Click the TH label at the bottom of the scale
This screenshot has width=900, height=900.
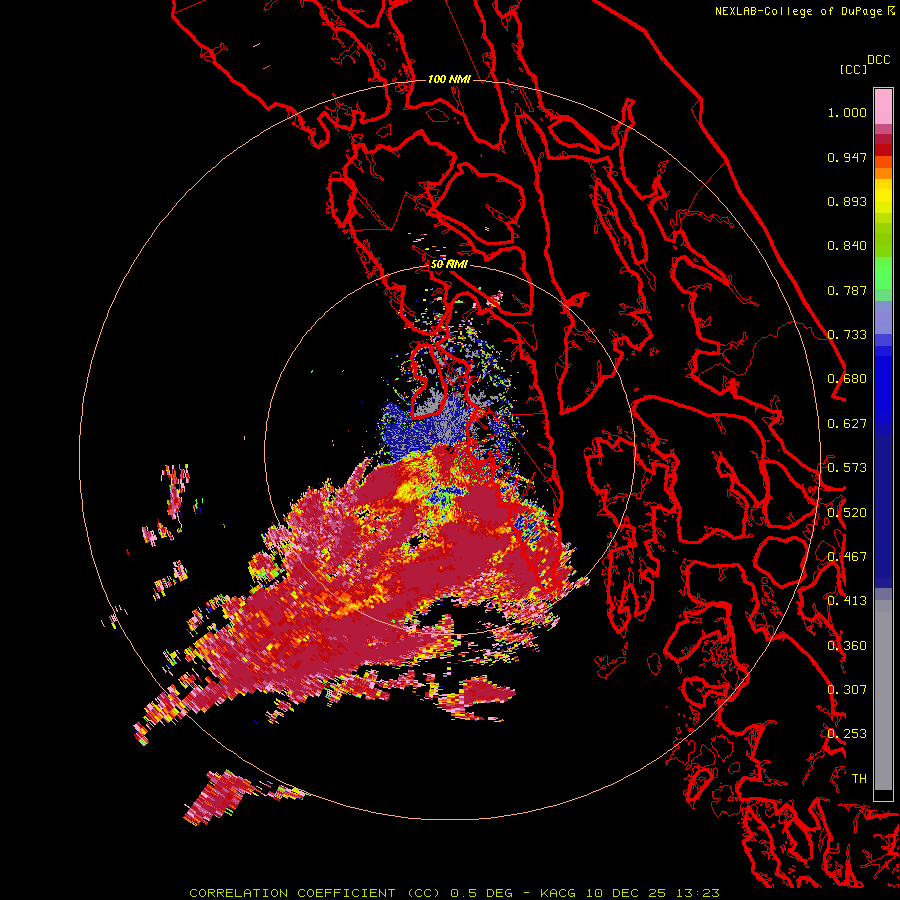pos(859,779)
